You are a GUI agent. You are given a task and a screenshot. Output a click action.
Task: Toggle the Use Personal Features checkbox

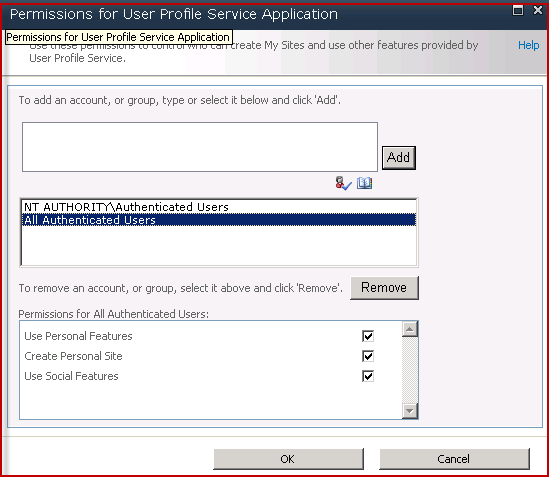point(368,336)
